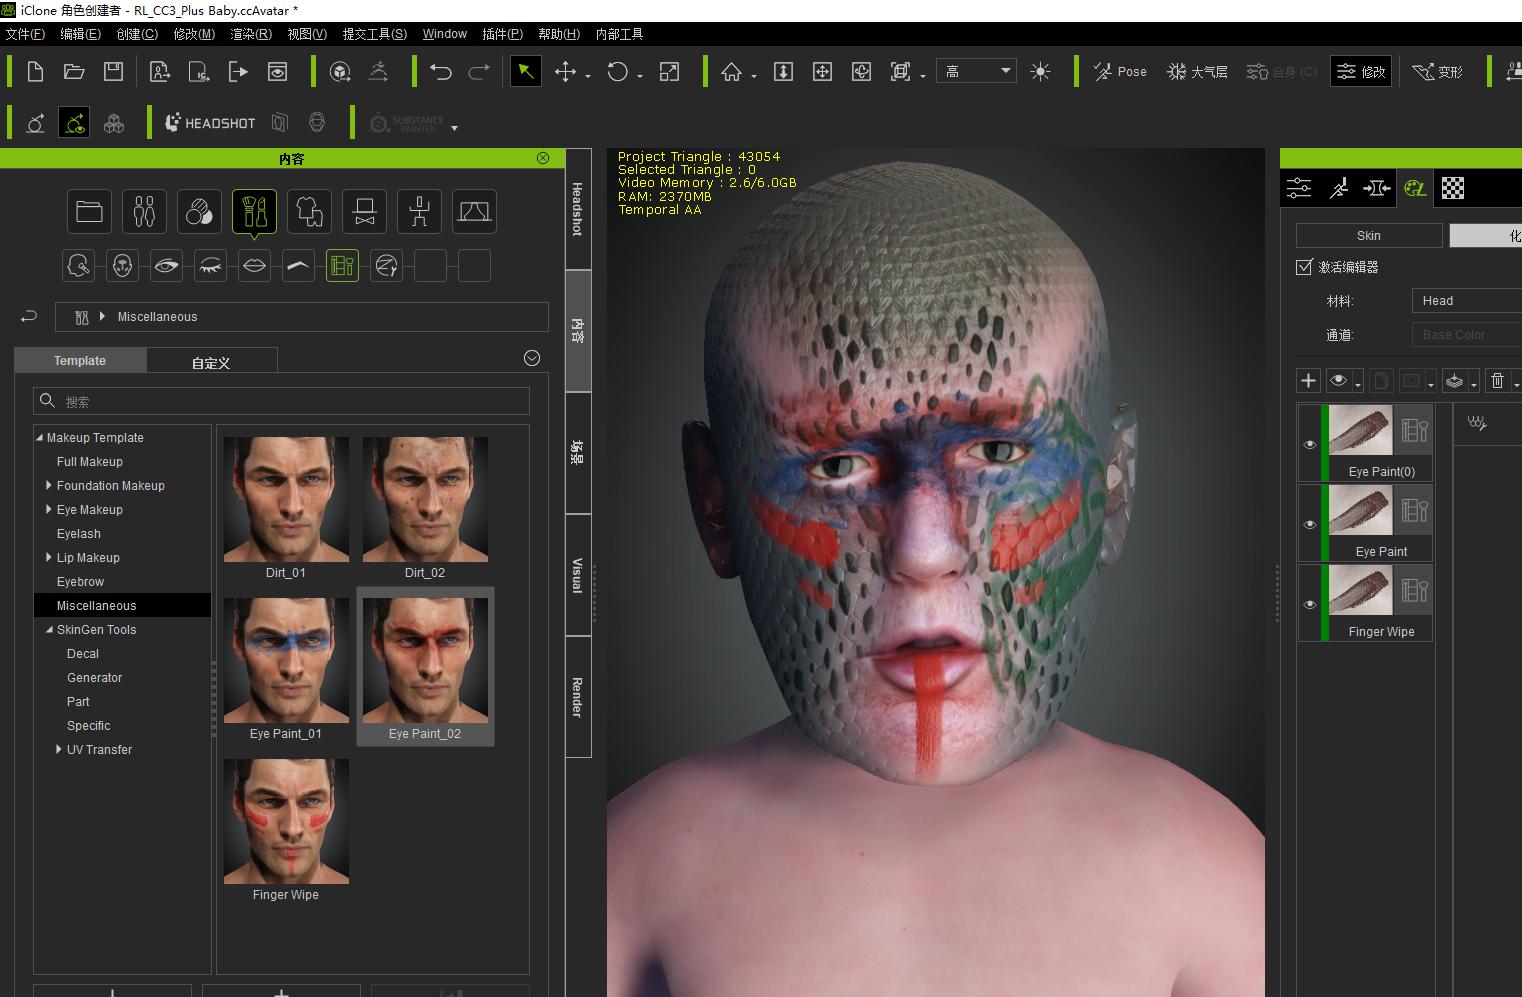1522x997 pixels.
Task: Toggle activate editor checkbox
Action: 1304,267
